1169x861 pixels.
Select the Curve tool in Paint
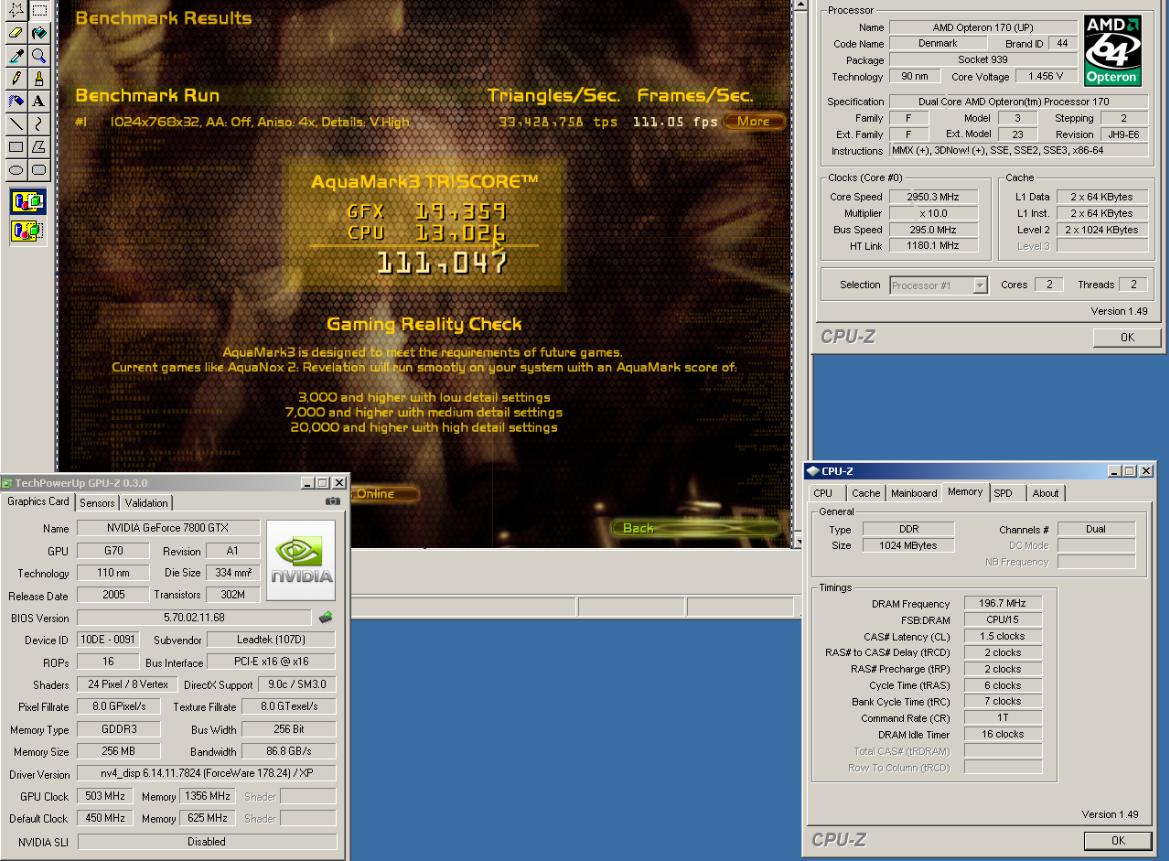coord(39,124)
